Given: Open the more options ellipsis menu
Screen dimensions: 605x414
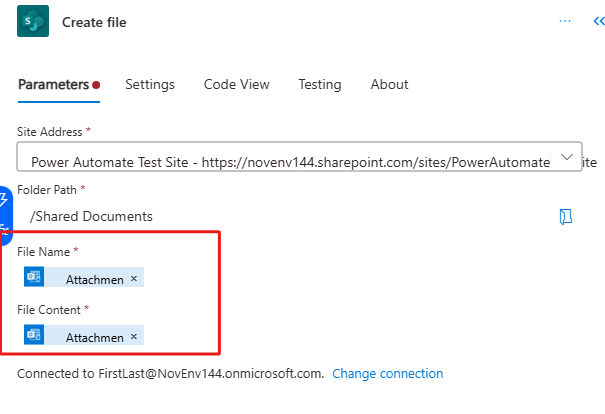Looking at the screenshot, I should 565,21.
